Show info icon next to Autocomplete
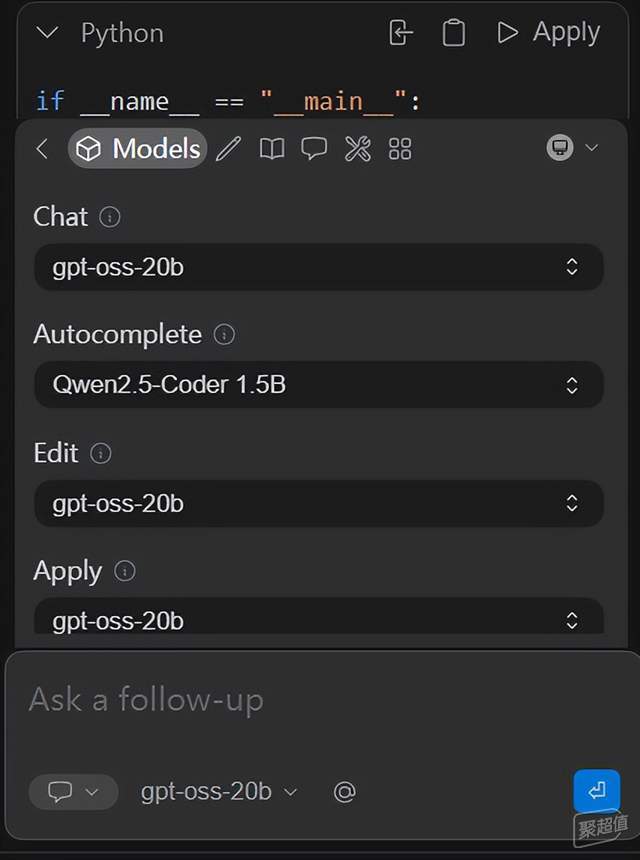Image resolution: width=640 pixels, height=860 pixels. click(224, 334)
